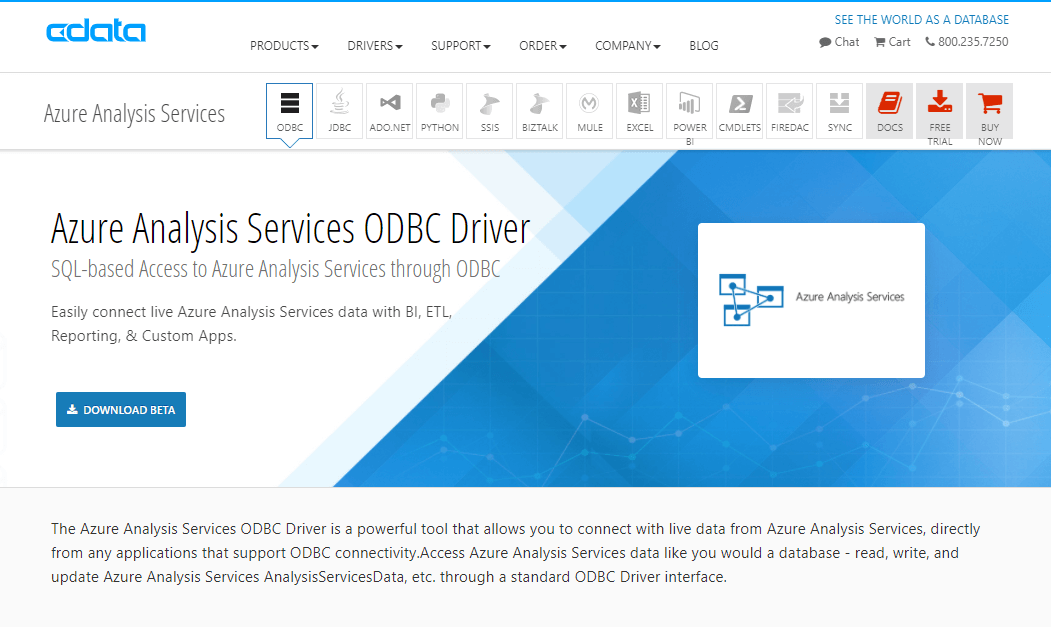Click the Azure Analysis Services product card
Image resolution: width=1051 pixels, height=627 pixels.
coord(811,300)
